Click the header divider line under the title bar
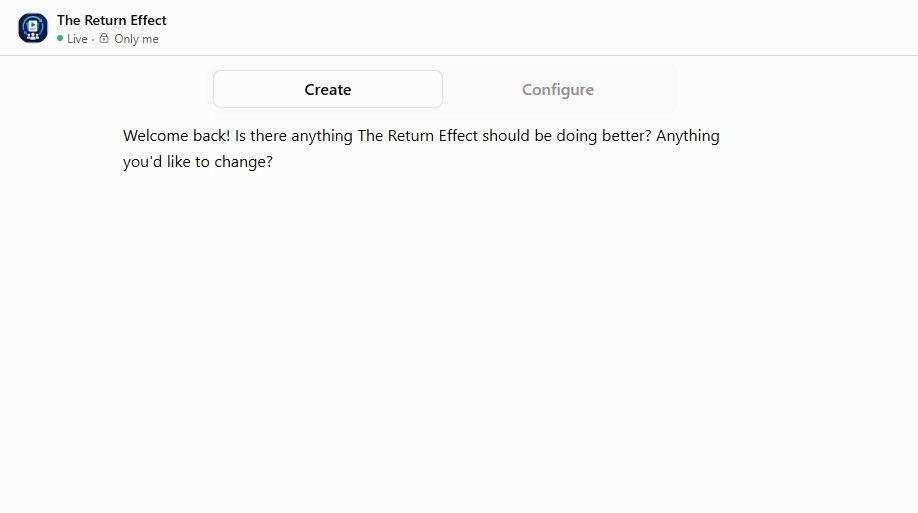This screenshot has width=918, height=513. (459, 56)
